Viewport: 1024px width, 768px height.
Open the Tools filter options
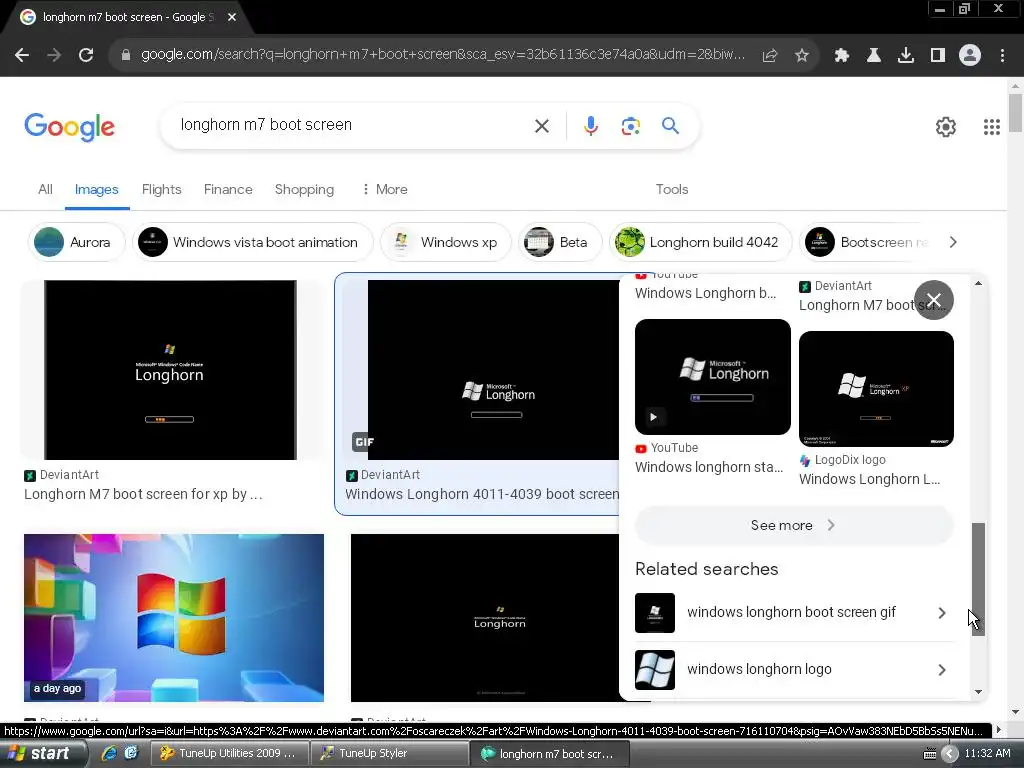[672, 189]
